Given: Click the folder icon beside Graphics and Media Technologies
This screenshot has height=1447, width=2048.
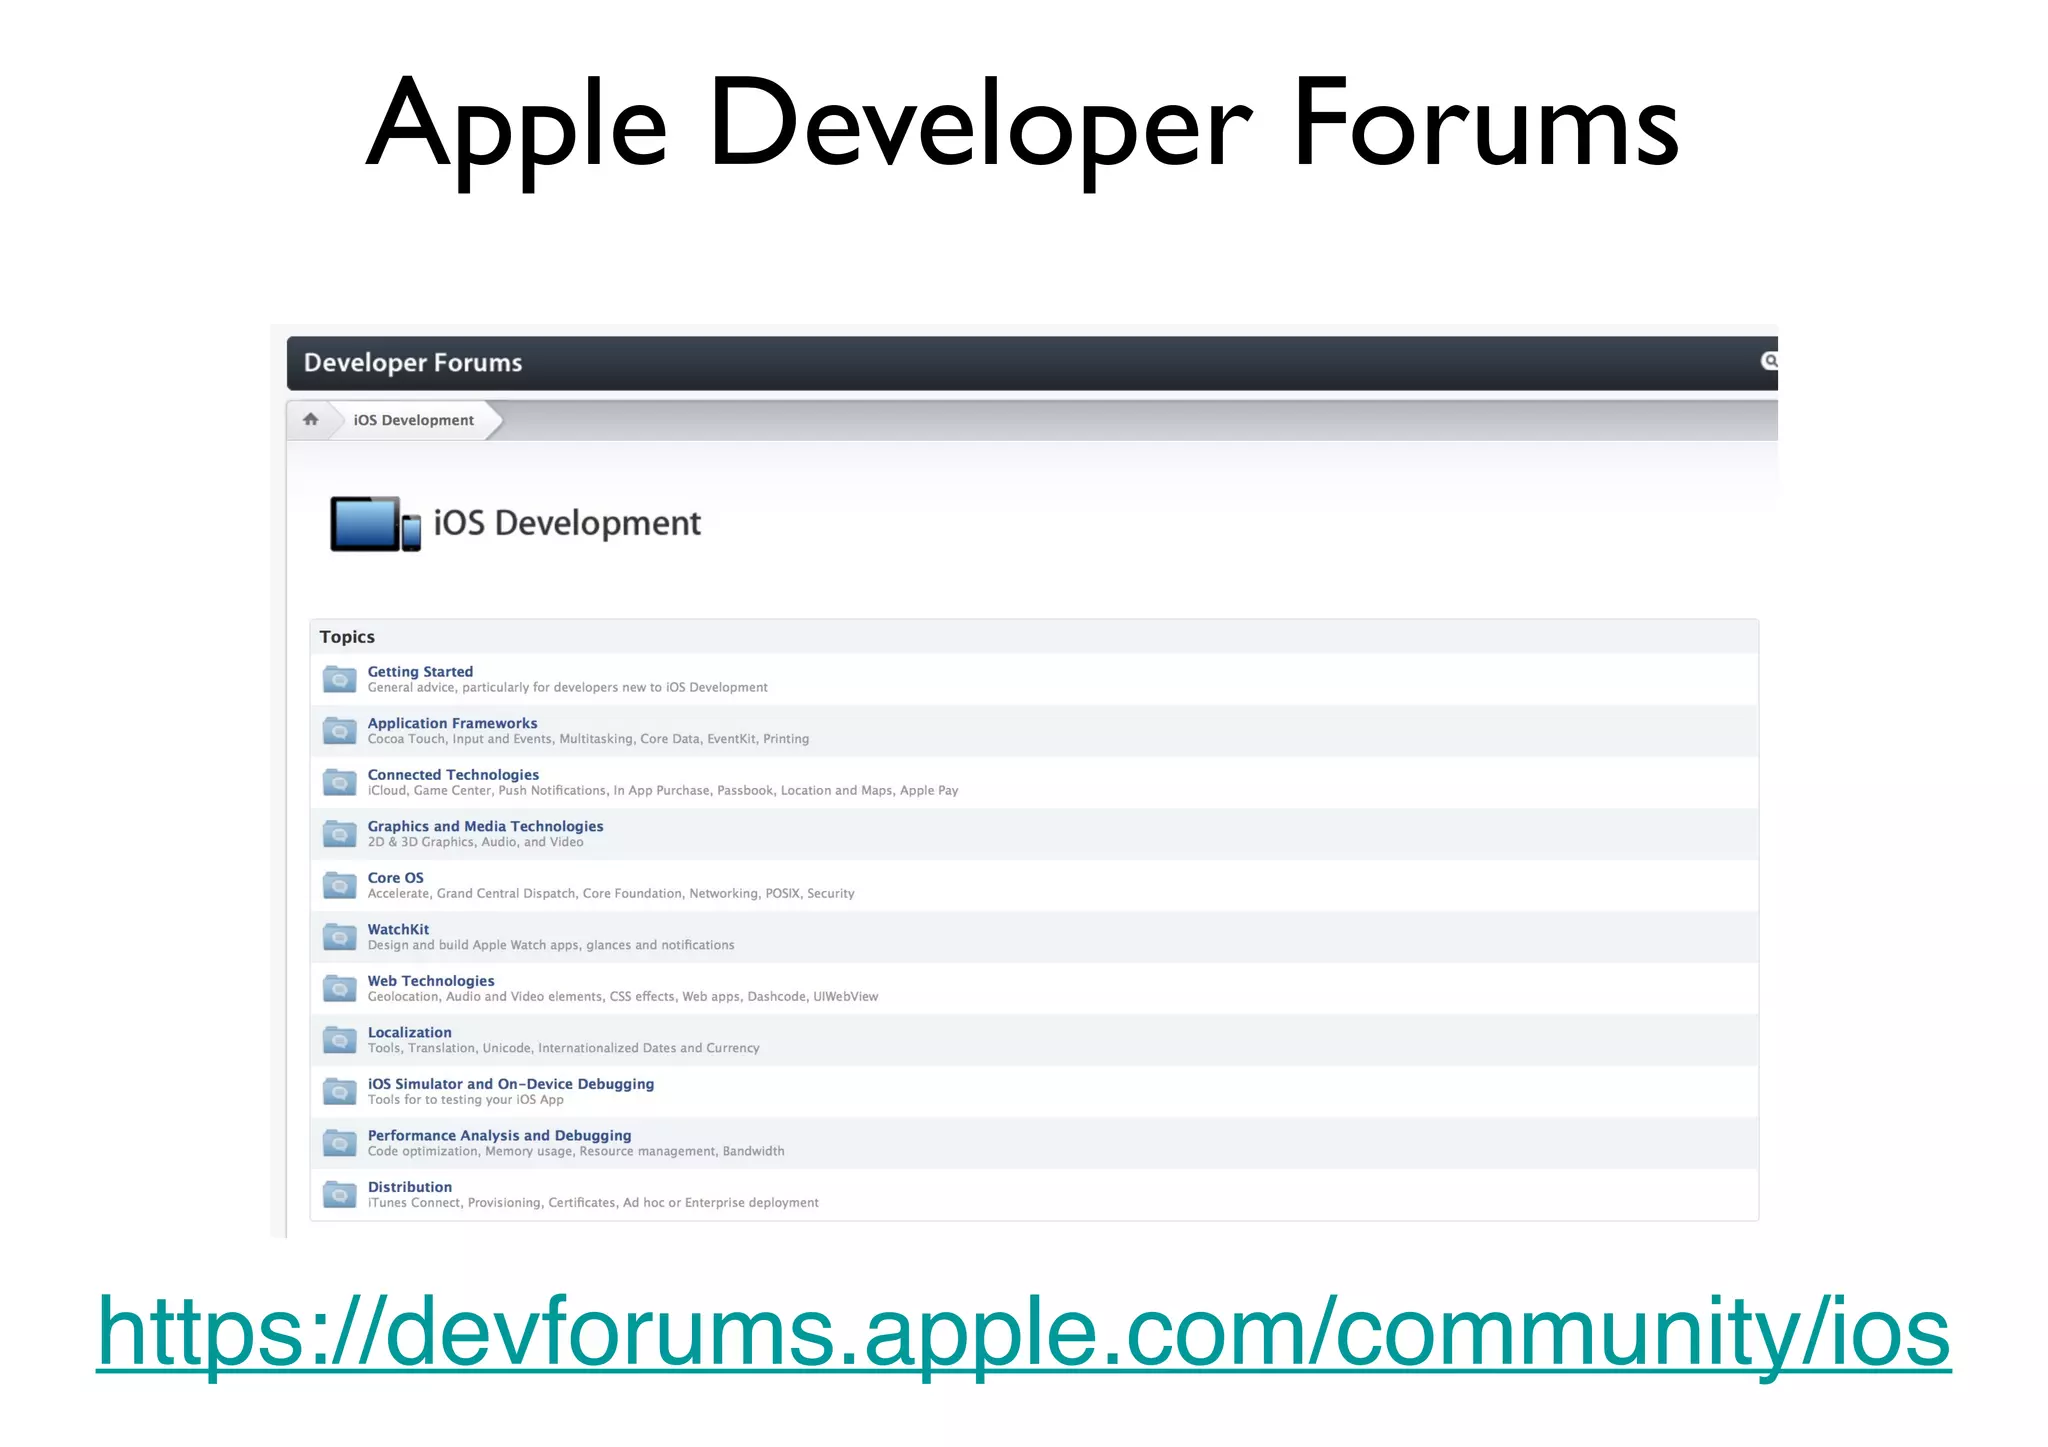Looking at the screenshot, I should coord(340,834).
